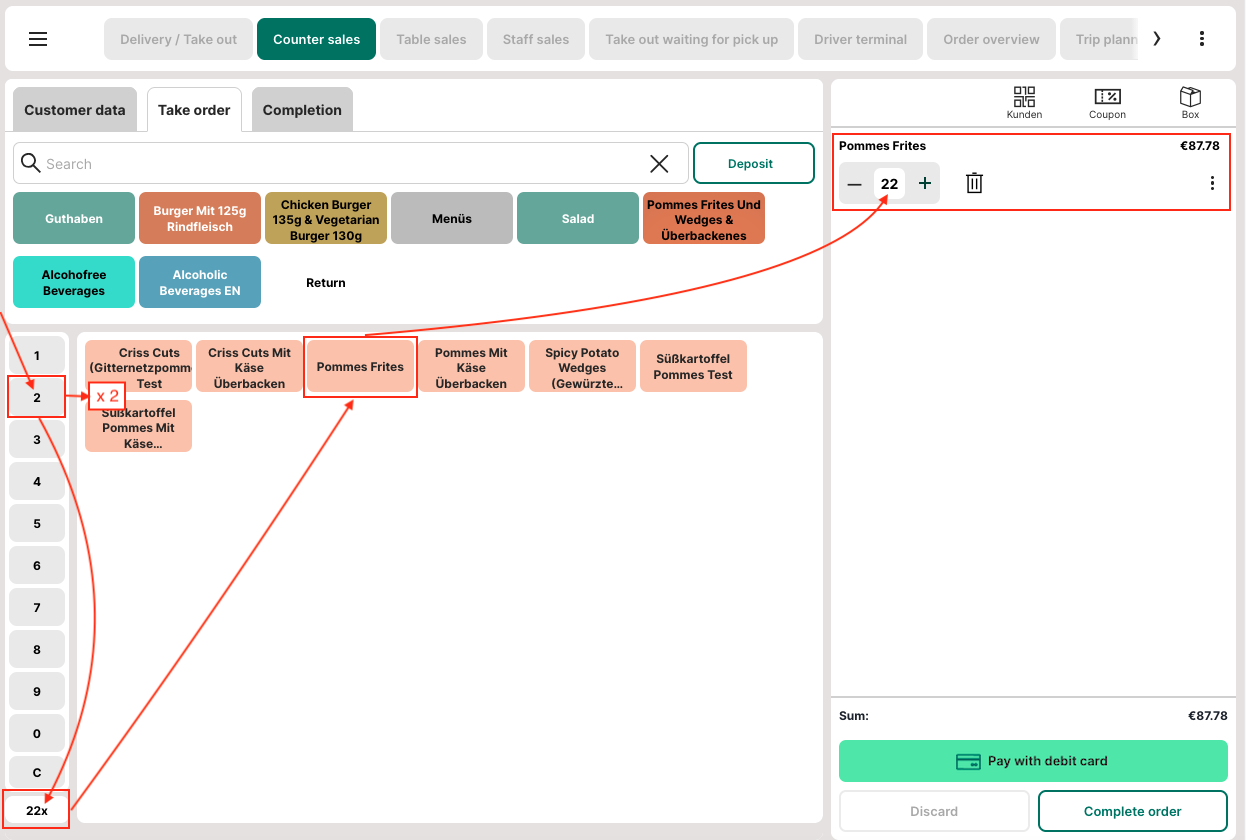This screenshot has height=840, width=1246.
Task: Switch to the Customer data tab
Action: (x=75, y=110)
